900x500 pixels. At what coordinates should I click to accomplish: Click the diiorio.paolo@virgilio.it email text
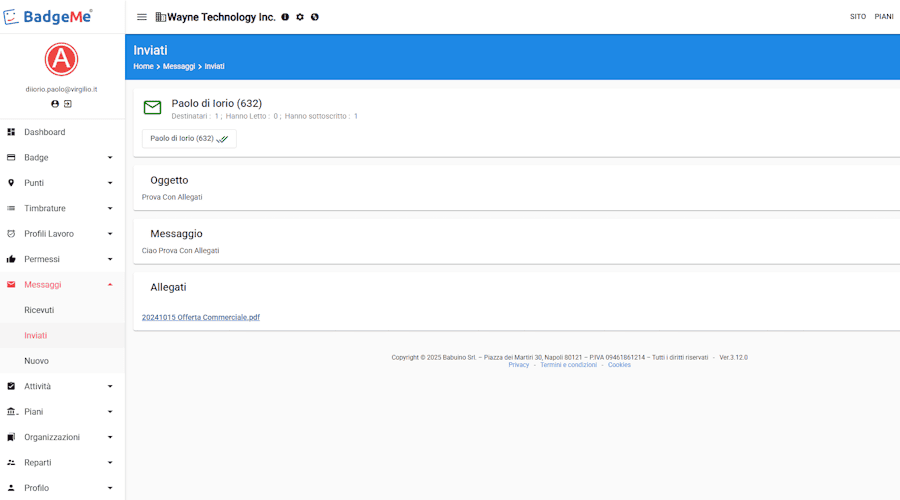tap(61, 90)
